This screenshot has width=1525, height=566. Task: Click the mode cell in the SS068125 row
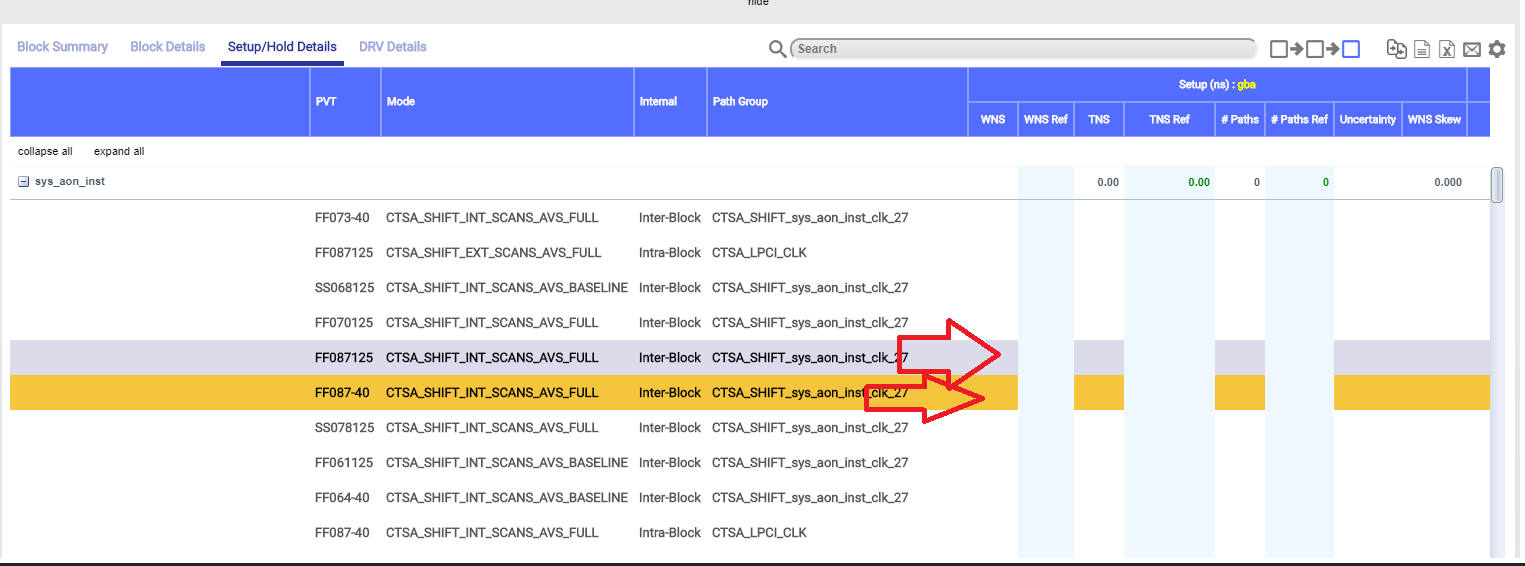click(507, 288)
